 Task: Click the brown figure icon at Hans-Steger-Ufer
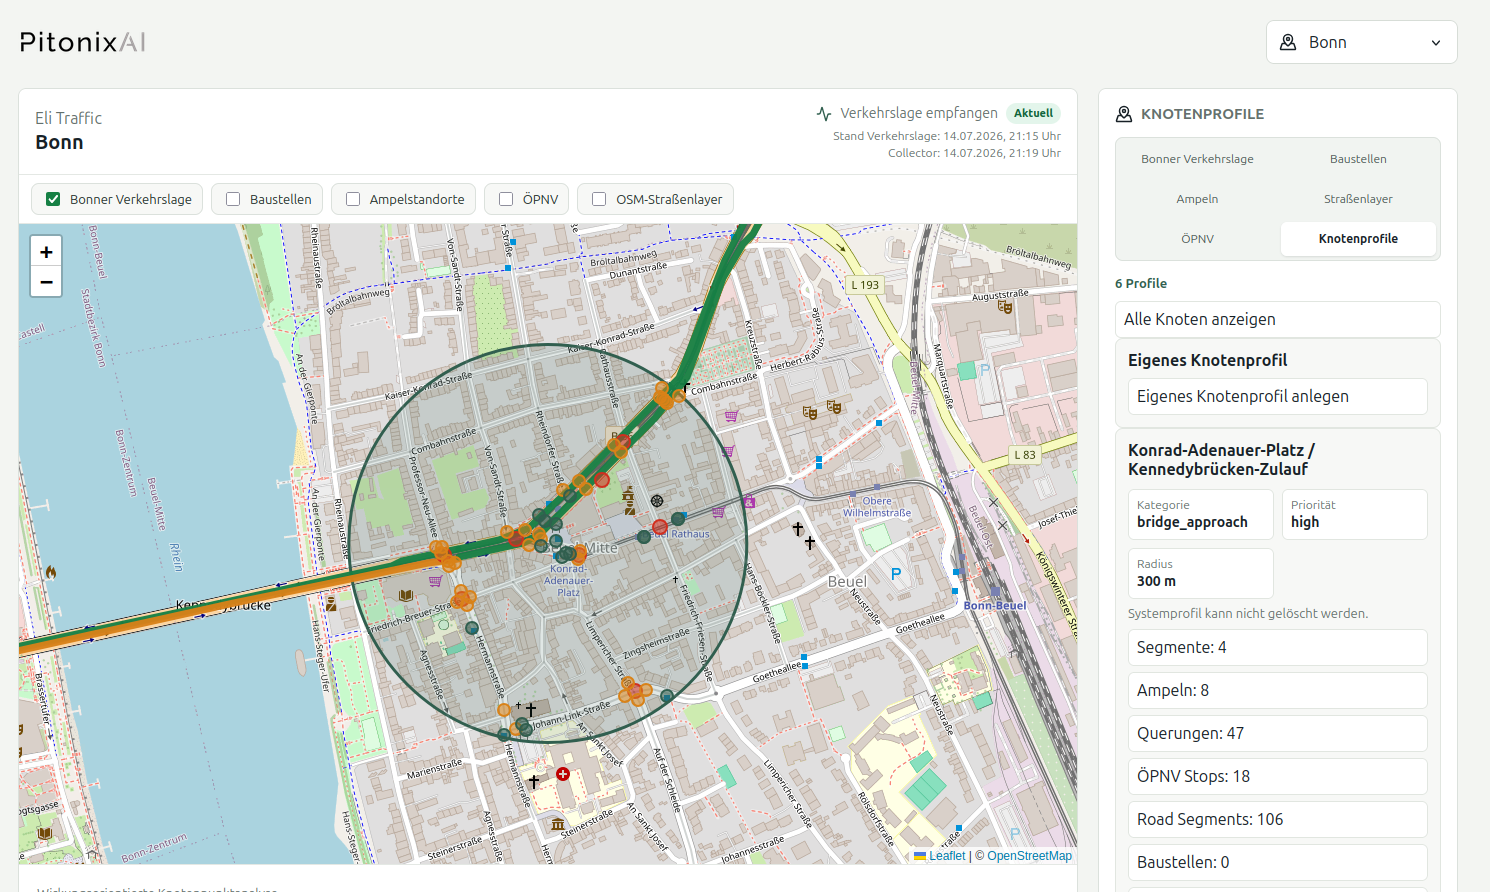[331, 603]
